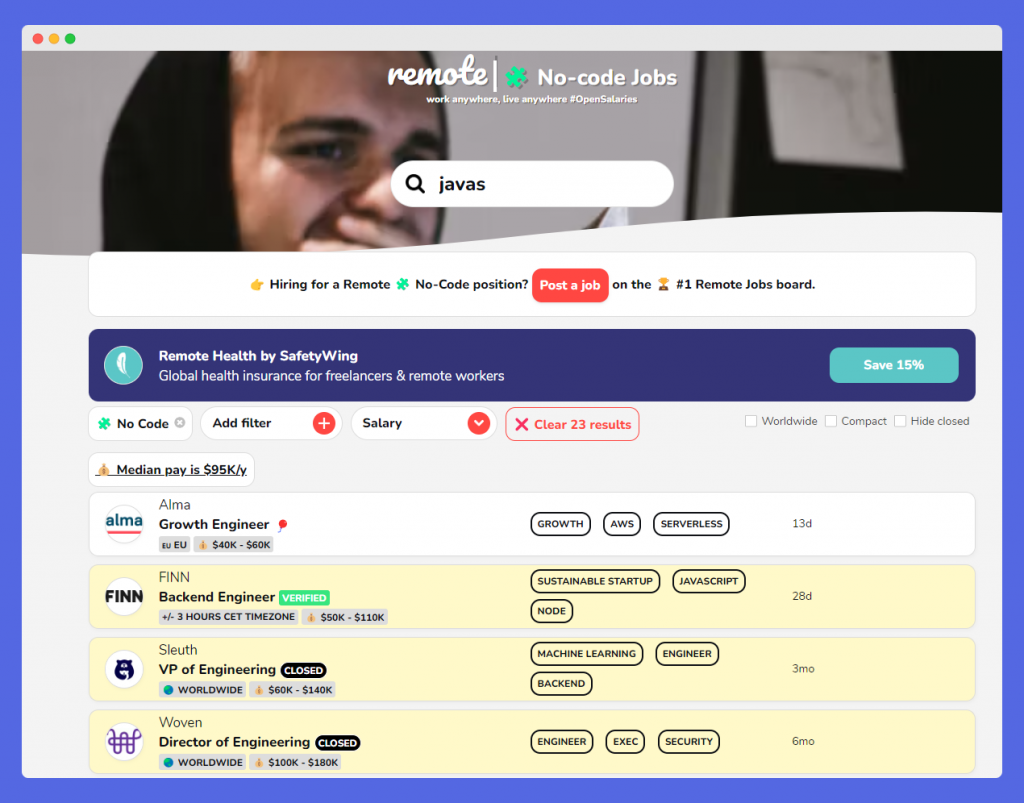
Task: Click Clear 23 results button
Action: (x=572, y=424)
